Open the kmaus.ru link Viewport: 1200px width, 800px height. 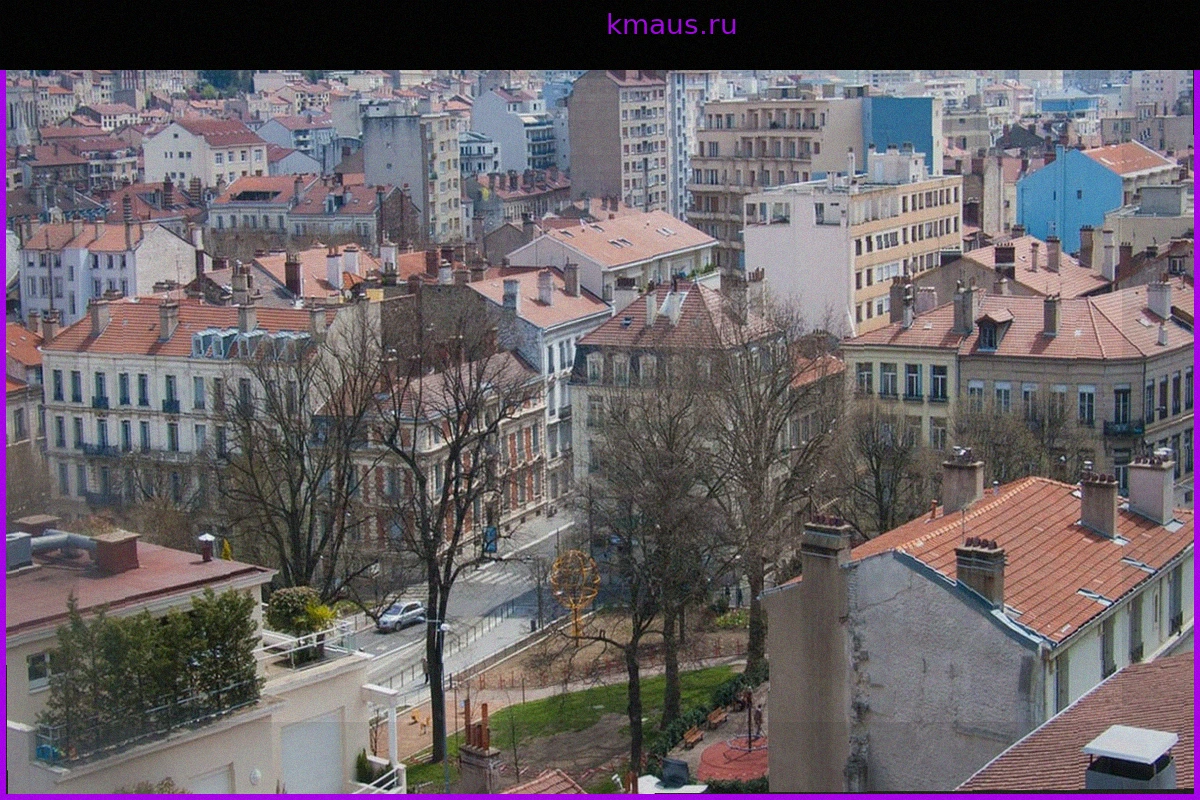[671, 25]
